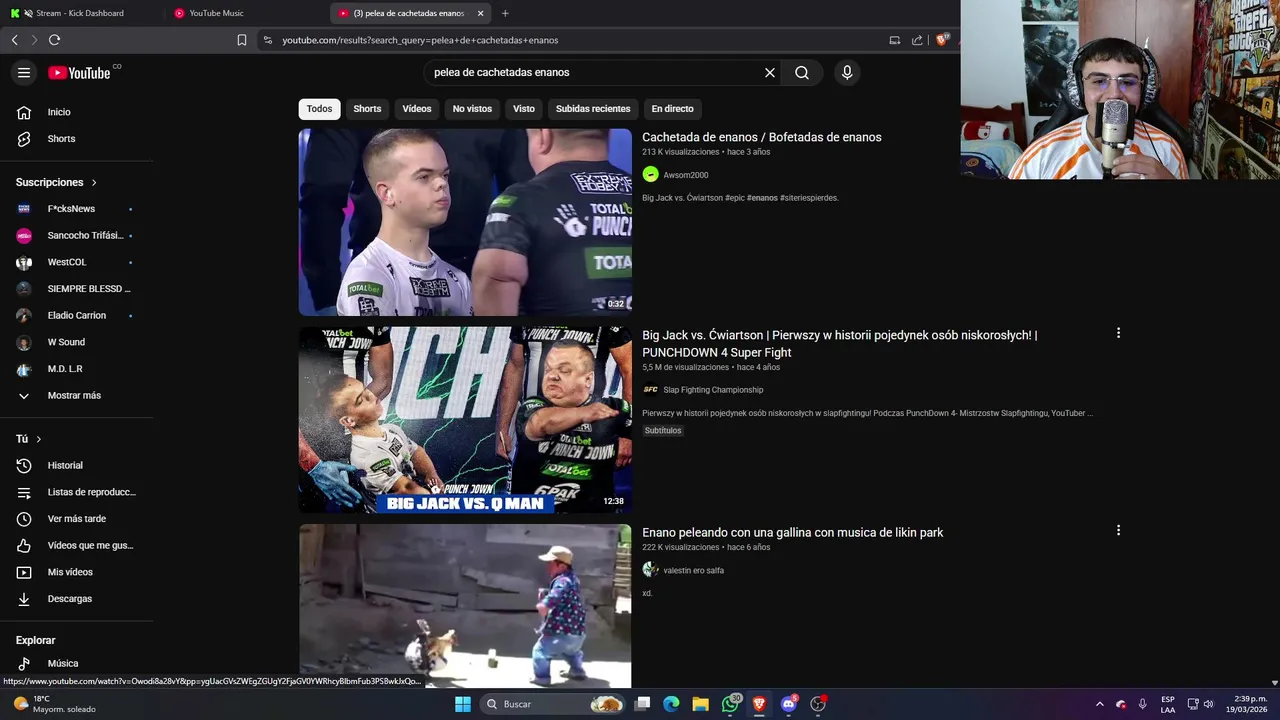Open Eladio Carrion subscription
Image resolution: width=1280 pixels, height=720 pixels.
[76, 315]
